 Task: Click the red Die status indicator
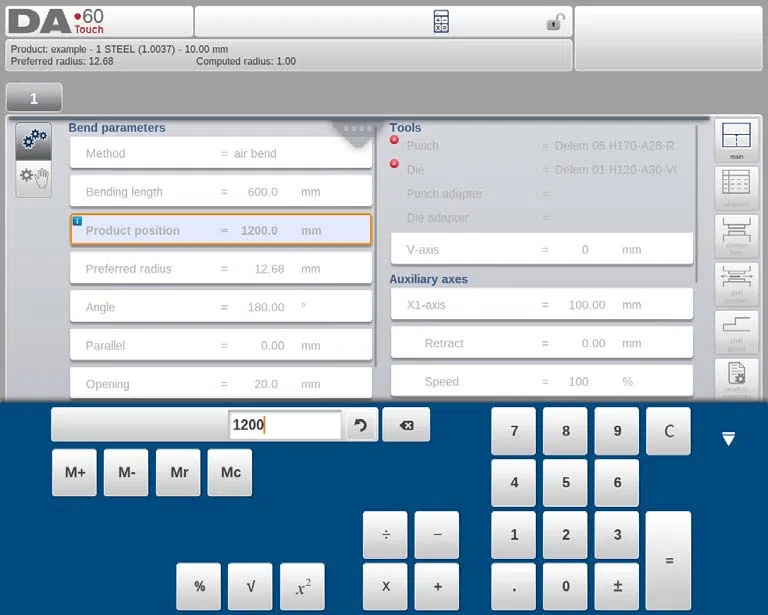coord(394,164)
